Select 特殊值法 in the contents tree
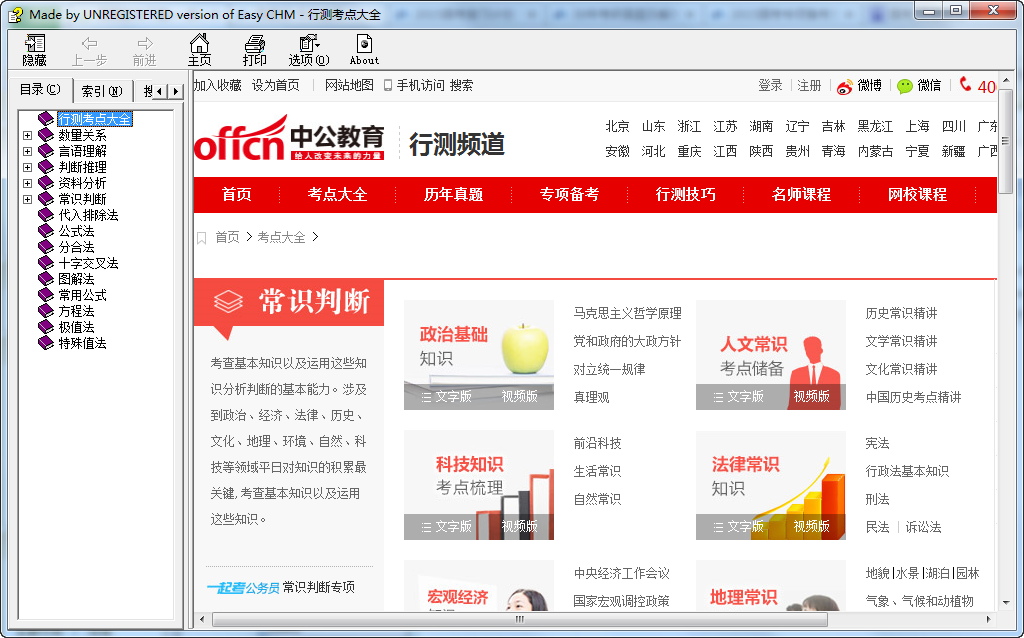This screenshot has width=1024, height=638. click(x=82, y=343)
